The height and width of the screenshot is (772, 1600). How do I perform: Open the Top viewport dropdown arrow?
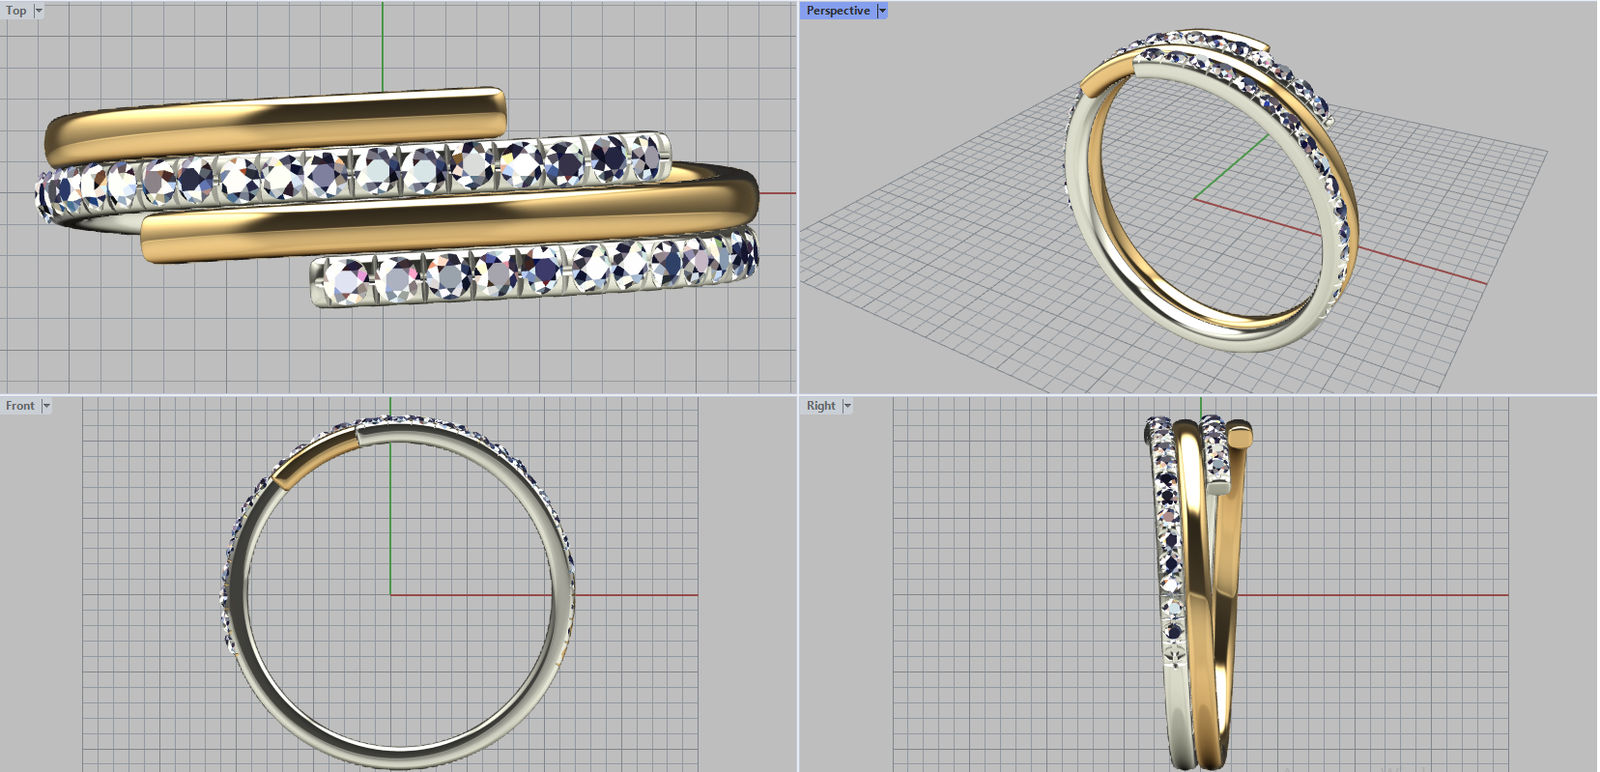(39, 11)
